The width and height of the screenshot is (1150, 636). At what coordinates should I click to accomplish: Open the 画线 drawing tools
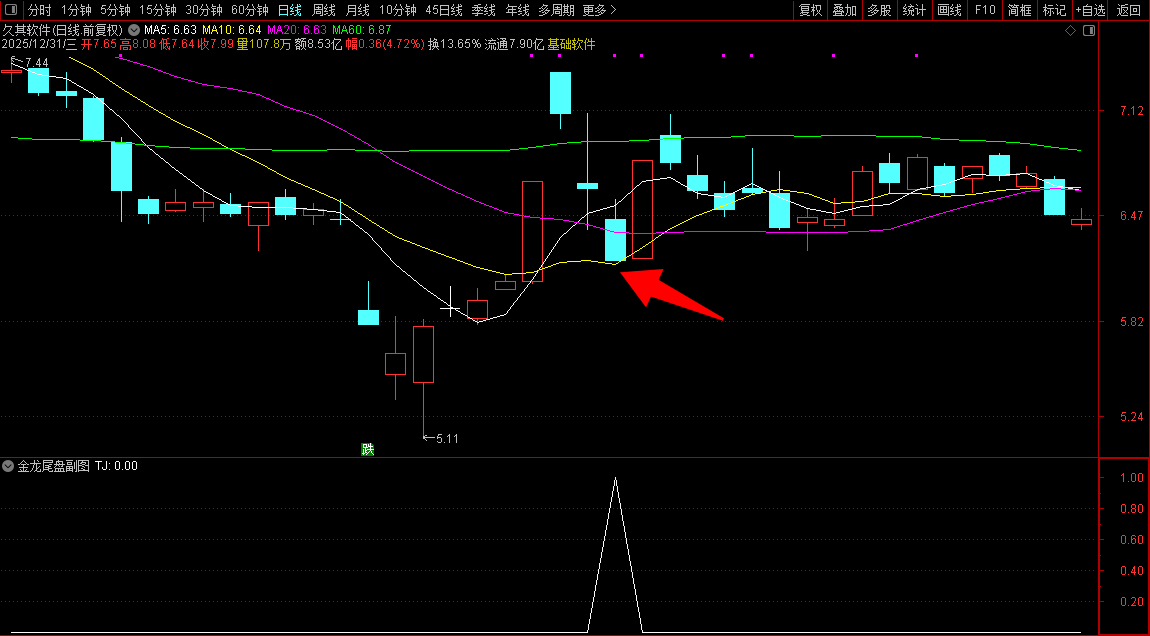coord(949,10)
